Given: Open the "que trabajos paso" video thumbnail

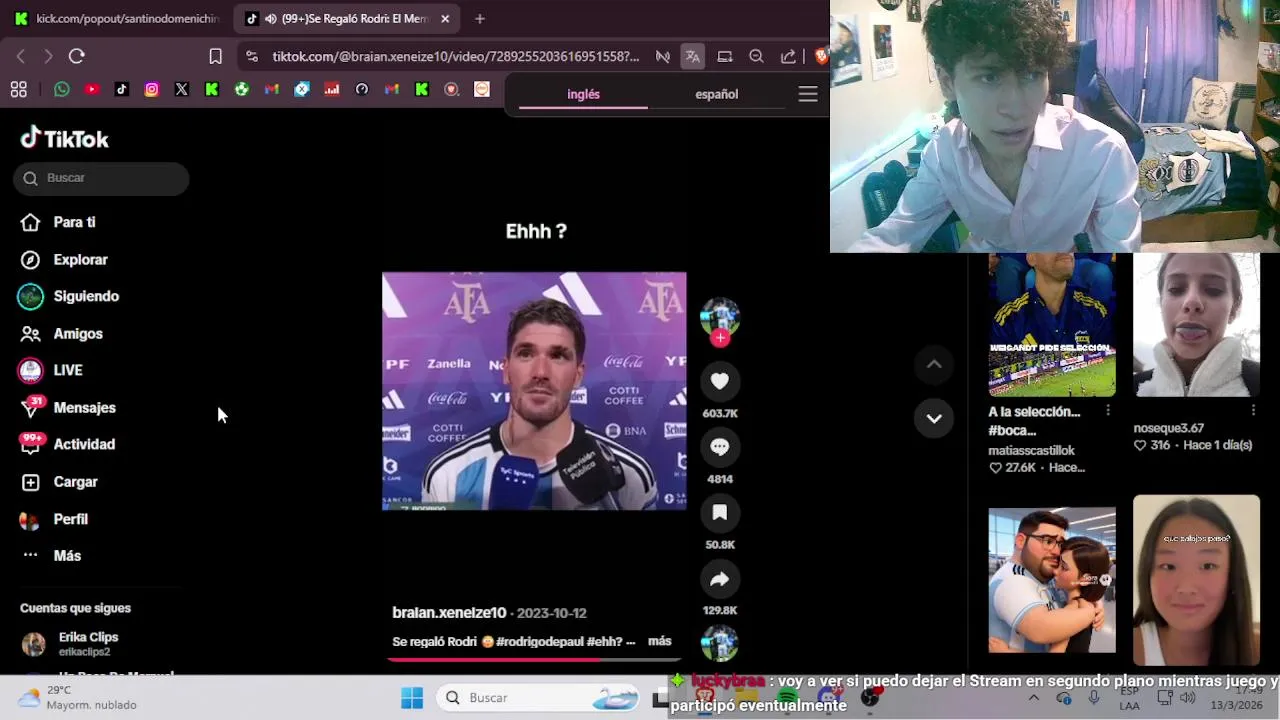Looking at the screenshot, I should [x=1196, y=580].
